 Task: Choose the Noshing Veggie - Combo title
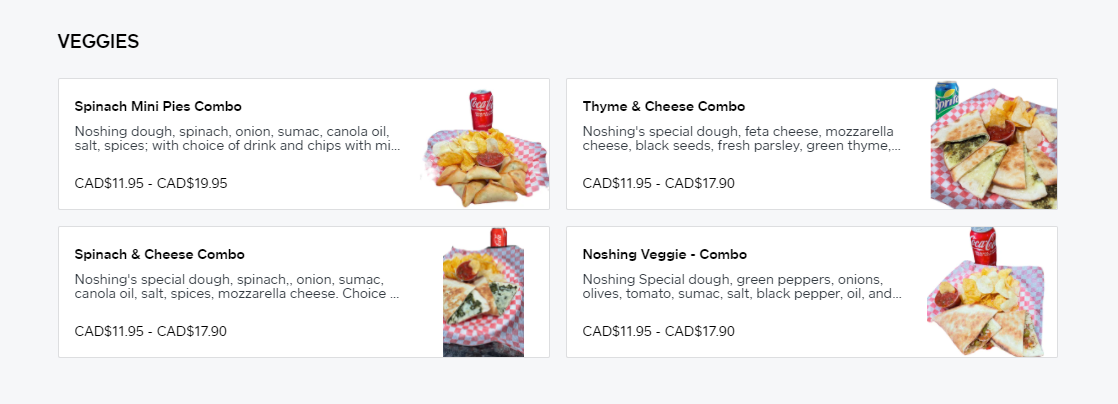pos(664,255)
